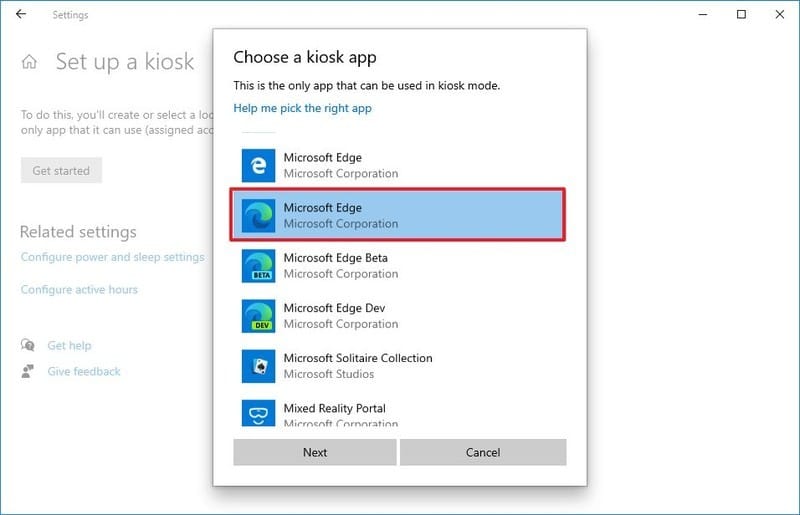The width and height of the screenshot is (800, 515).
Task: Cancel the kiosk app selection
Action: (483, 452)
